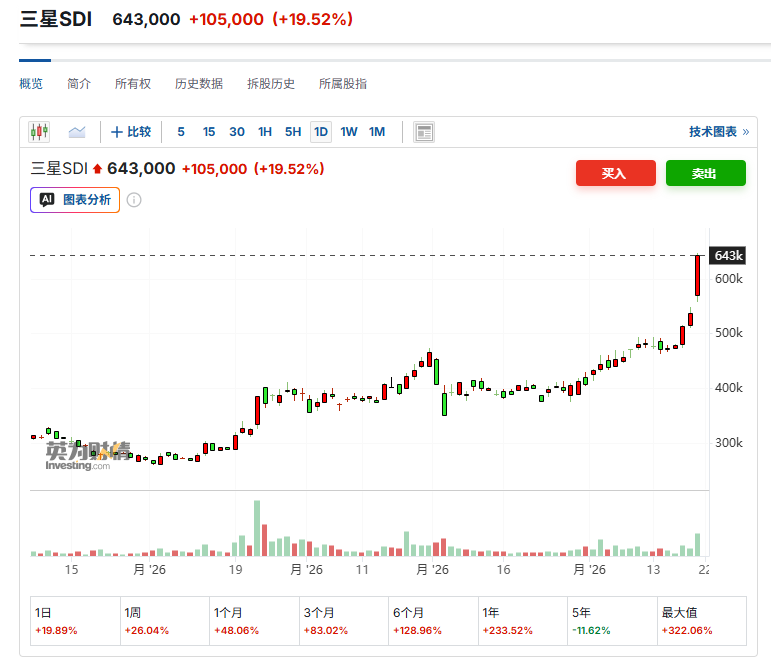Click the tallest volume bar in chart
Image resolution: width=771 pixels, height=664 pixels.
point(257,528)
